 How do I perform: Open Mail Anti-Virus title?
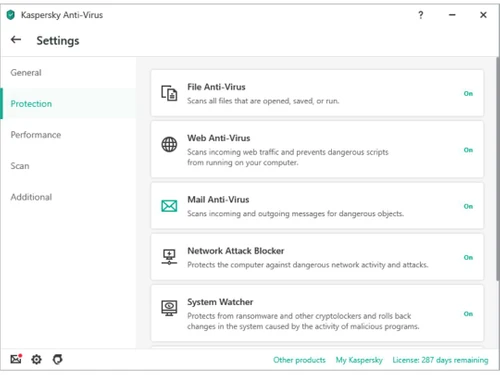coord(218,200)
